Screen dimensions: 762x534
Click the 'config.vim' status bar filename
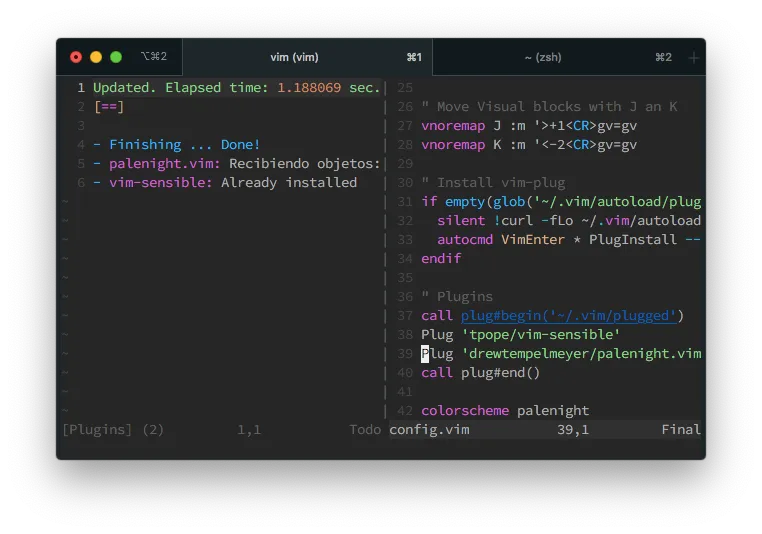(430, 430)
